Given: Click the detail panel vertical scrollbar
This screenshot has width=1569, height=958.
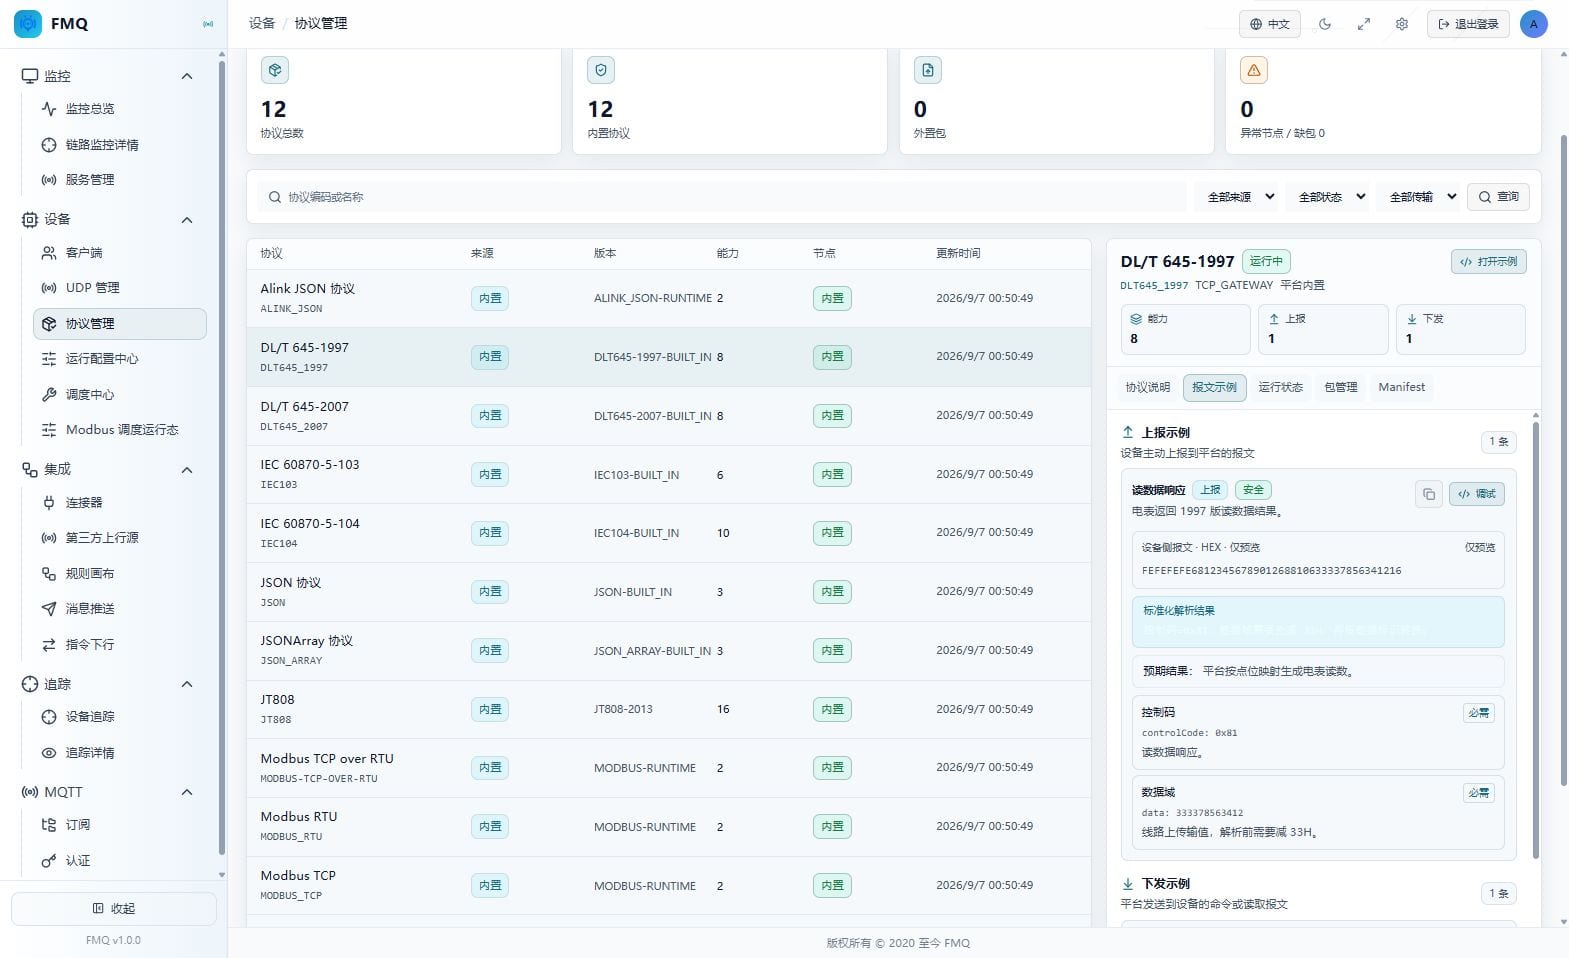Looking at the screenshot, I should coord(1535,640).
